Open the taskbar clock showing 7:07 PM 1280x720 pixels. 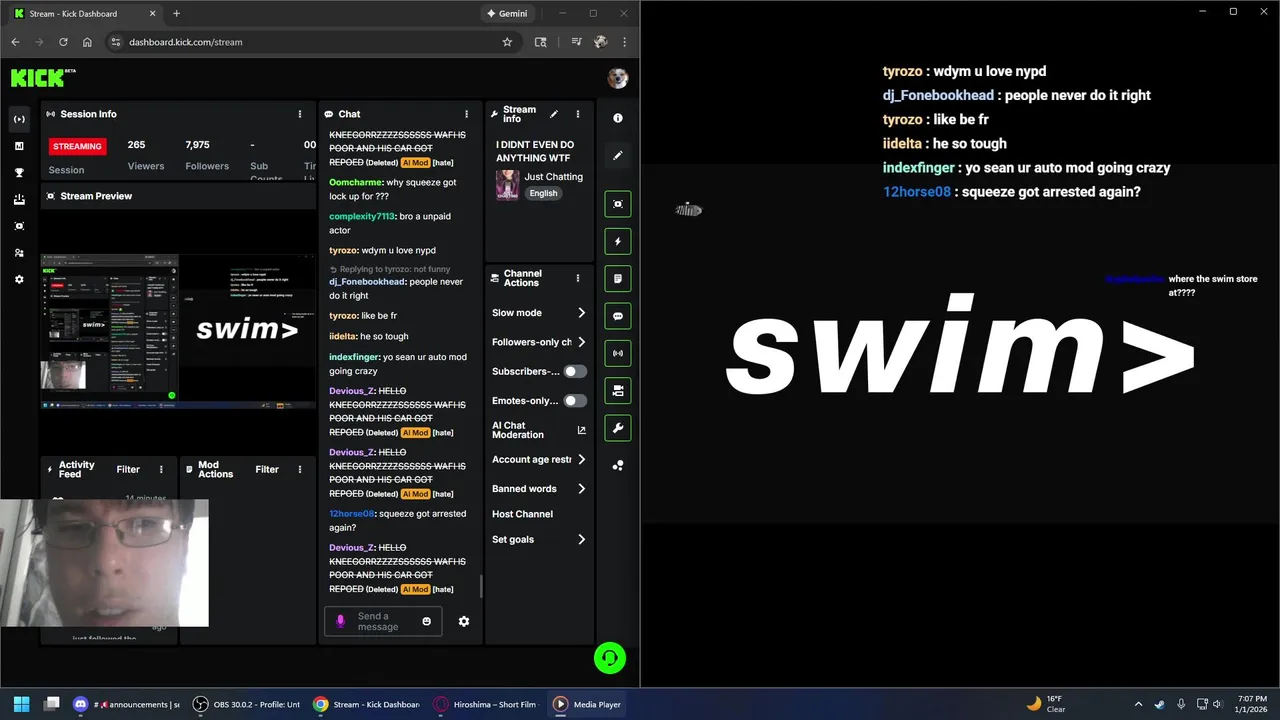(x=1252, y=704)
